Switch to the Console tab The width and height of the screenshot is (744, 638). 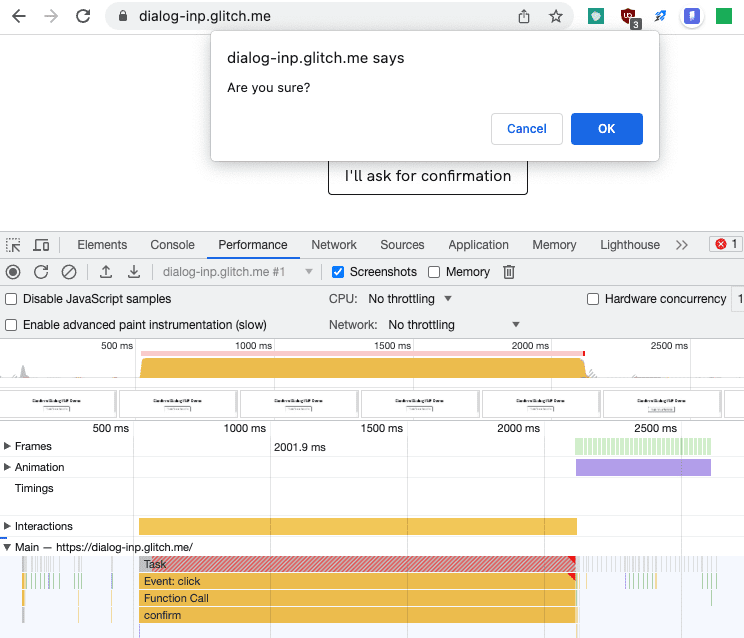click(172, 245)
